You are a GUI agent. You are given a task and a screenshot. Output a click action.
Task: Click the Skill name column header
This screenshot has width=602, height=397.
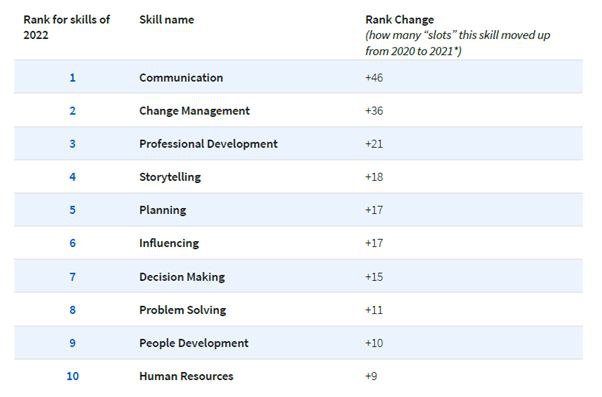click(166, 20)
